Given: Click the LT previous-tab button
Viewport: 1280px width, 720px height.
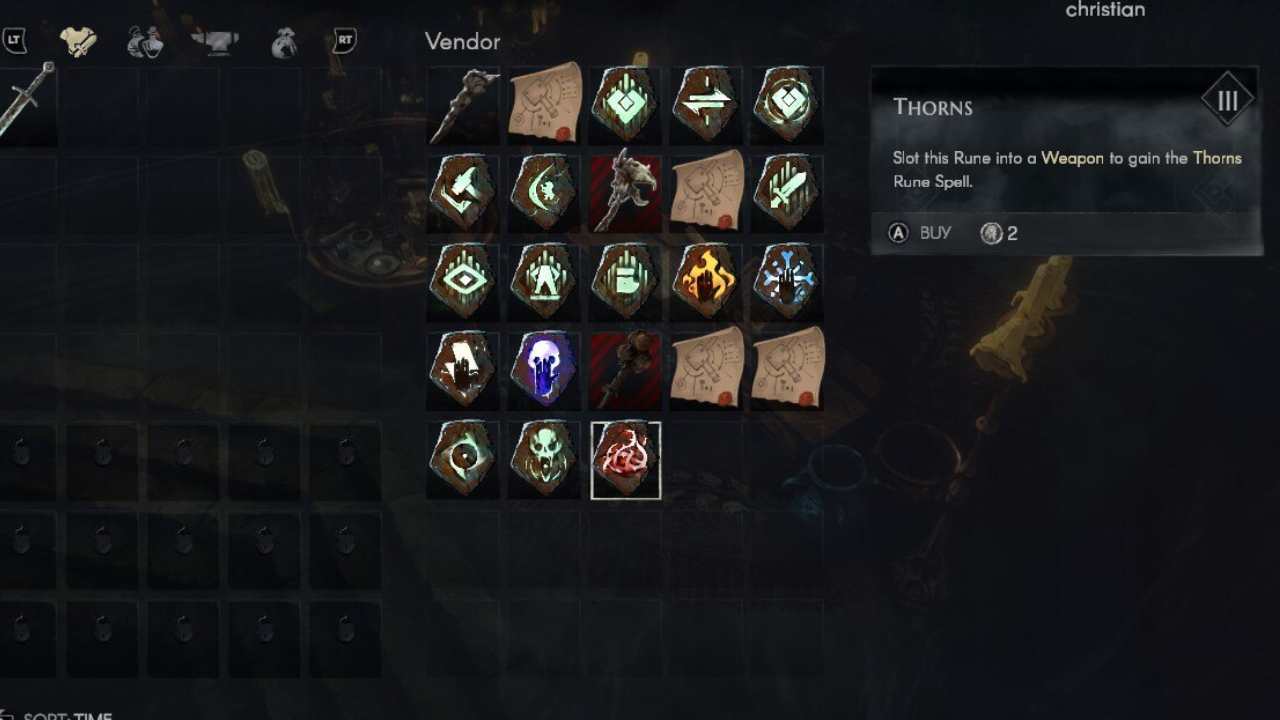Looking at the screenshot, I should click(14, 41).
